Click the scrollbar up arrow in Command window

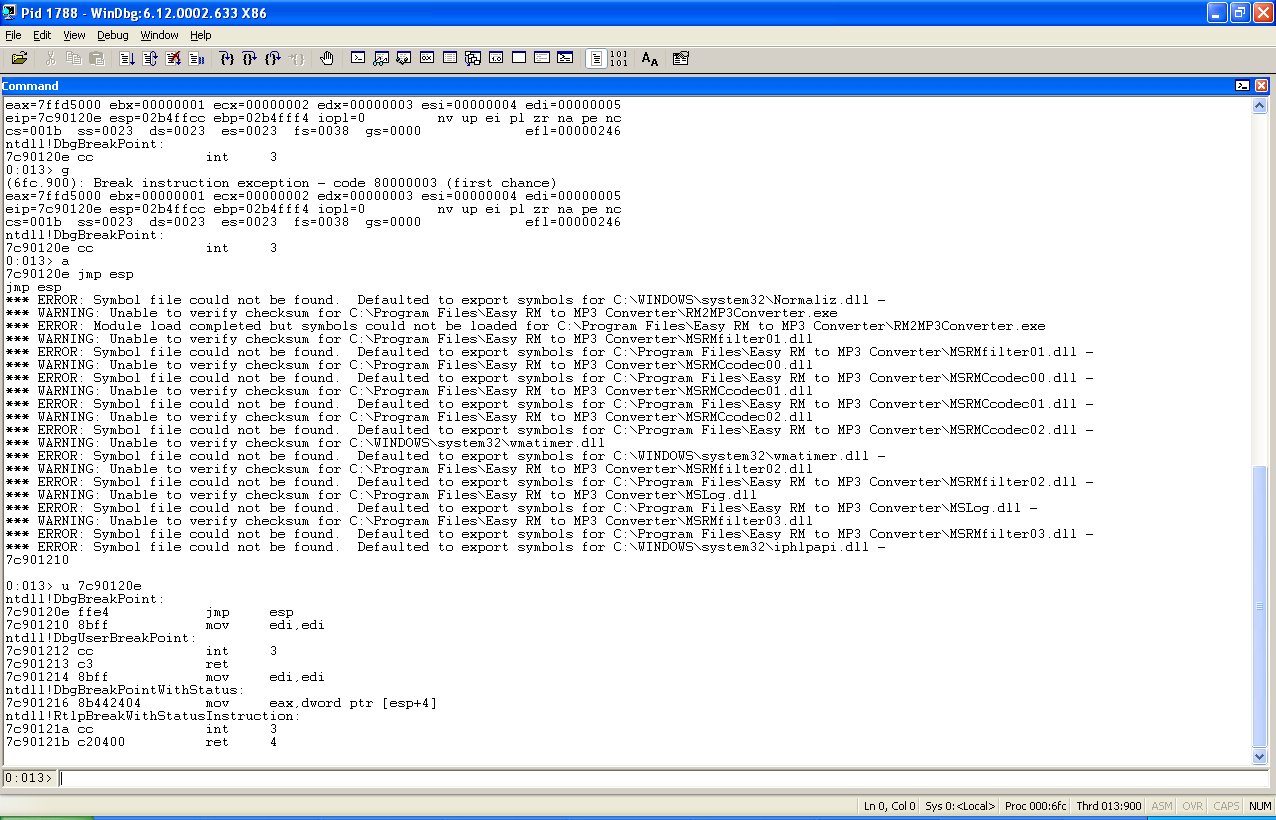pos(1260,105)
